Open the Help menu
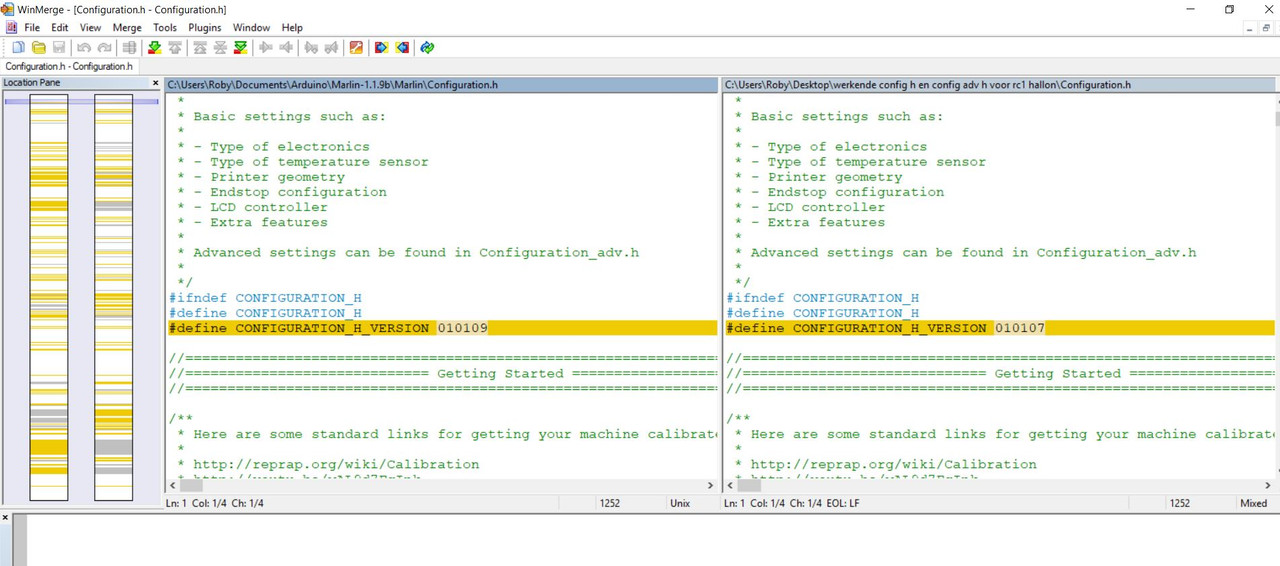The height and width of the screenshot is (566, 1280). (292, 27)
